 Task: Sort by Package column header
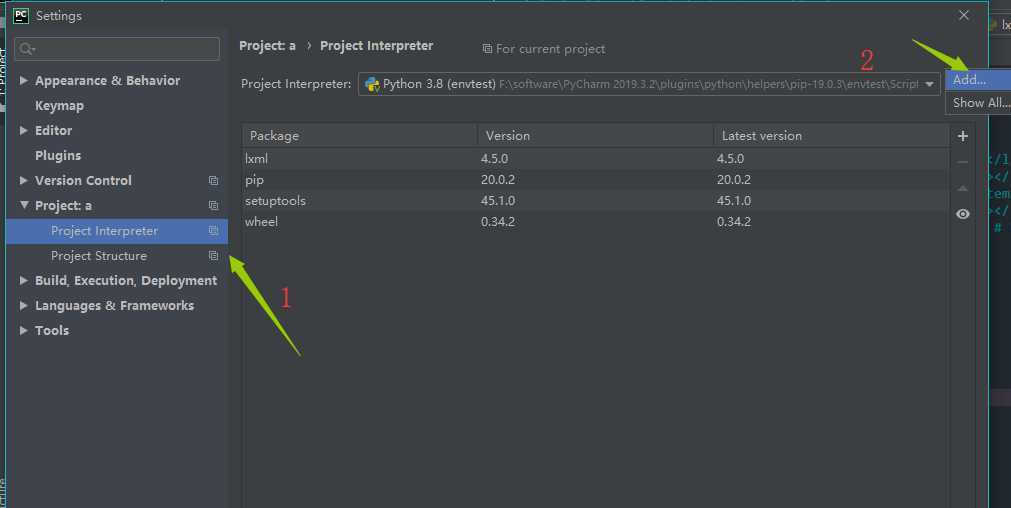[x=360, y=136]
